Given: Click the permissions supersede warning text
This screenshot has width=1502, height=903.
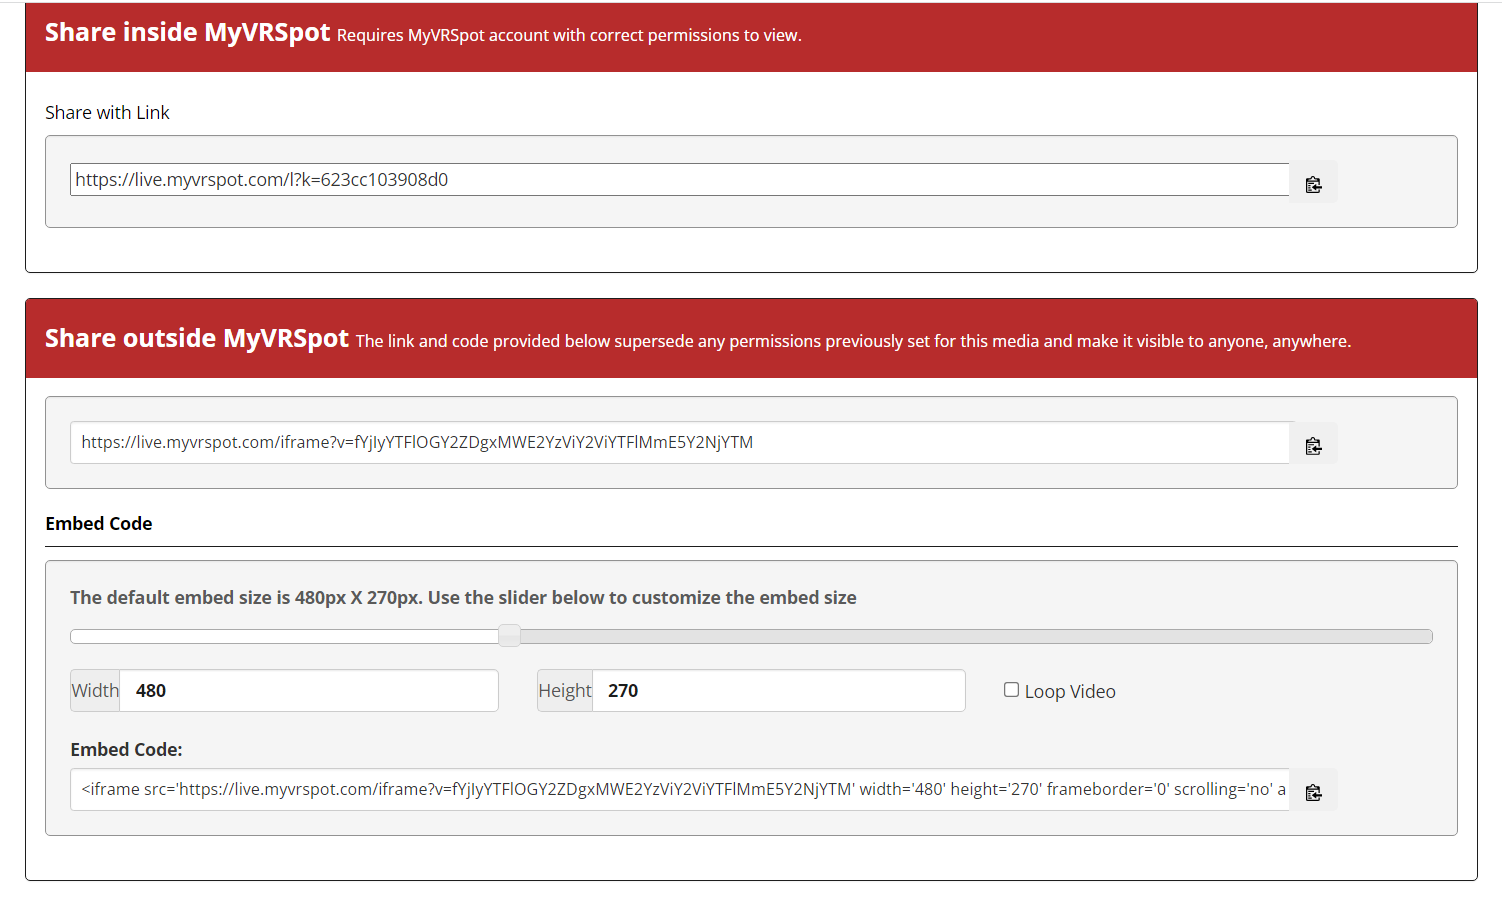Looking at the screenshot, I should [853, 342].
